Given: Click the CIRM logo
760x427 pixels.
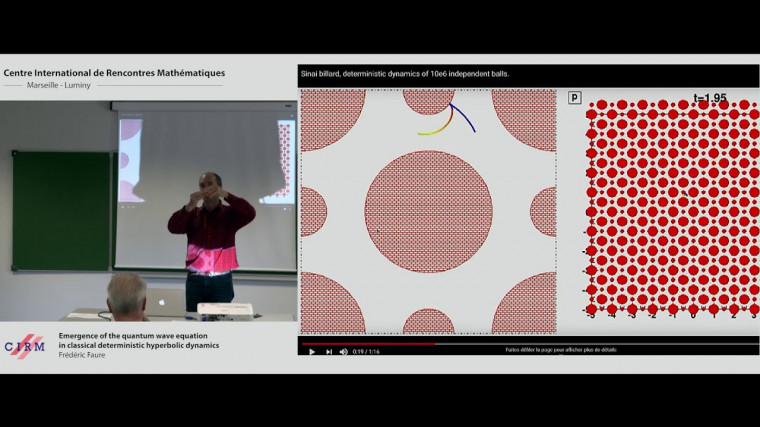Looking at the screenshot, I should [x=24, y=346].
